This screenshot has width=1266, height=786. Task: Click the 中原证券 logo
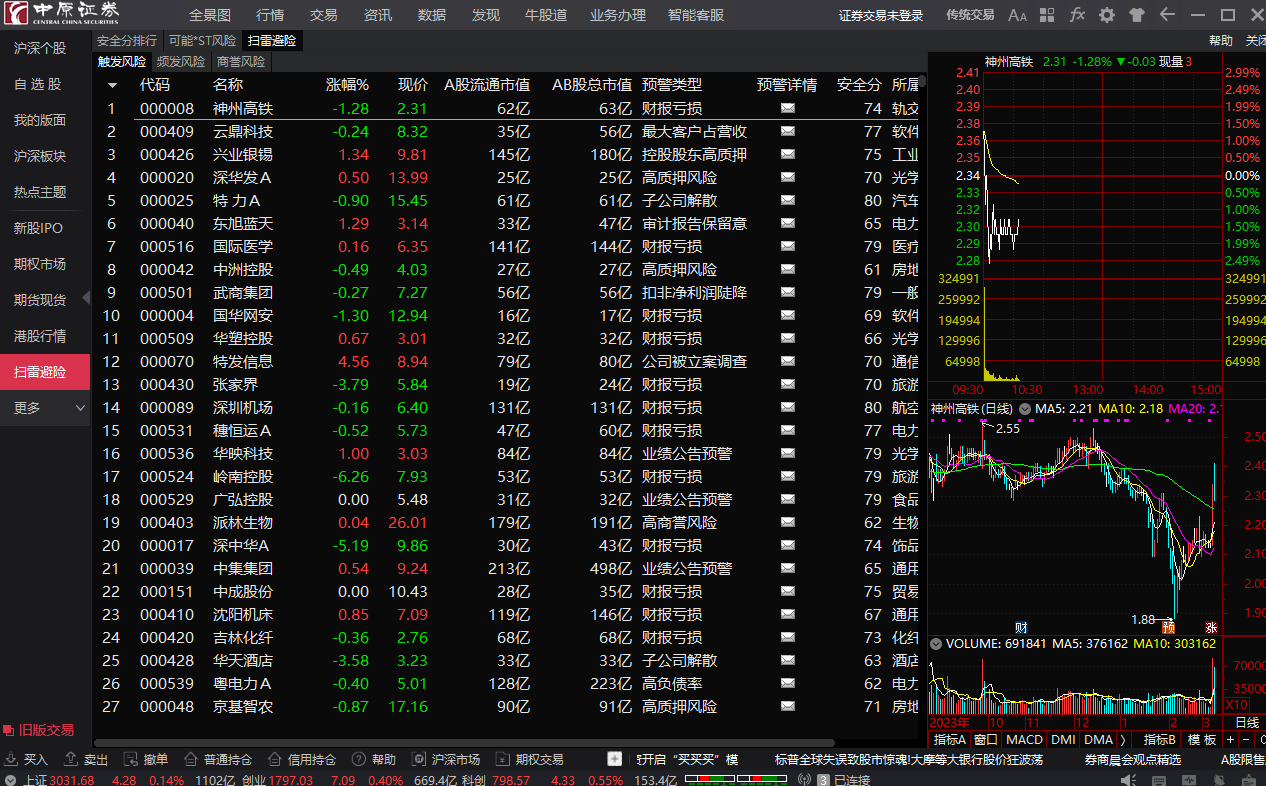point(60,14)
